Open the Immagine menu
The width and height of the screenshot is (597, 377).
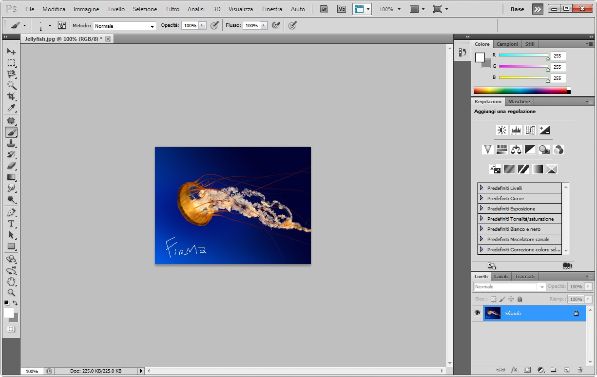[86, 9]
